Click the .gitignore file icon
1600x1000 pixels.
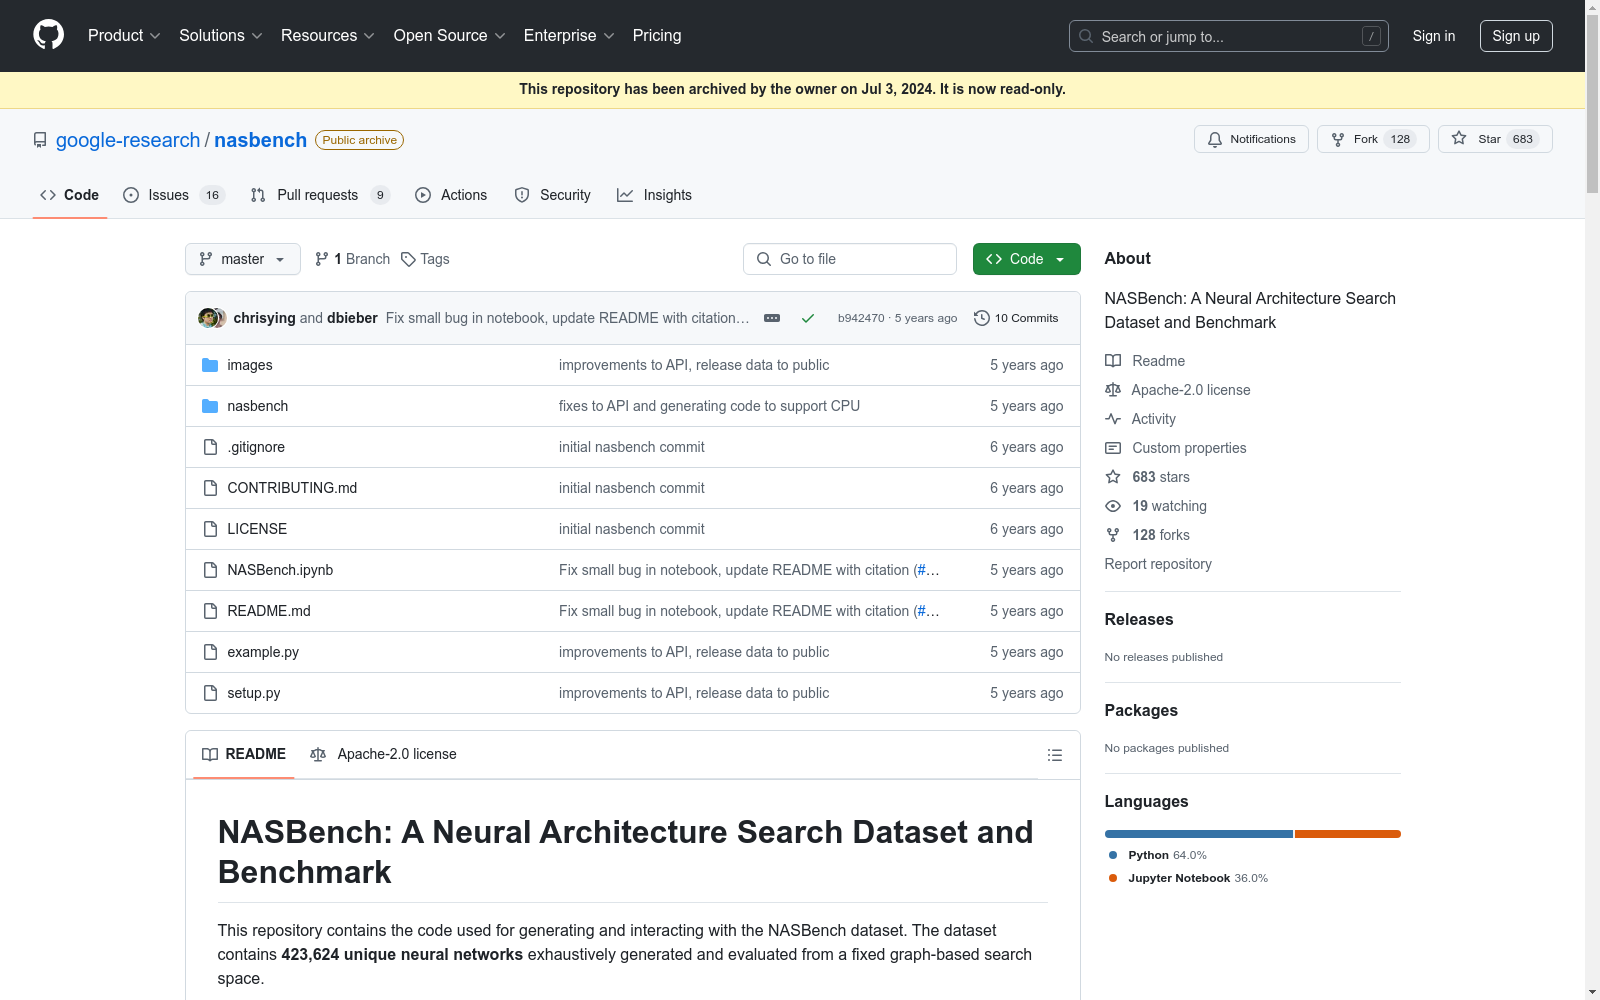pos(210,447)
